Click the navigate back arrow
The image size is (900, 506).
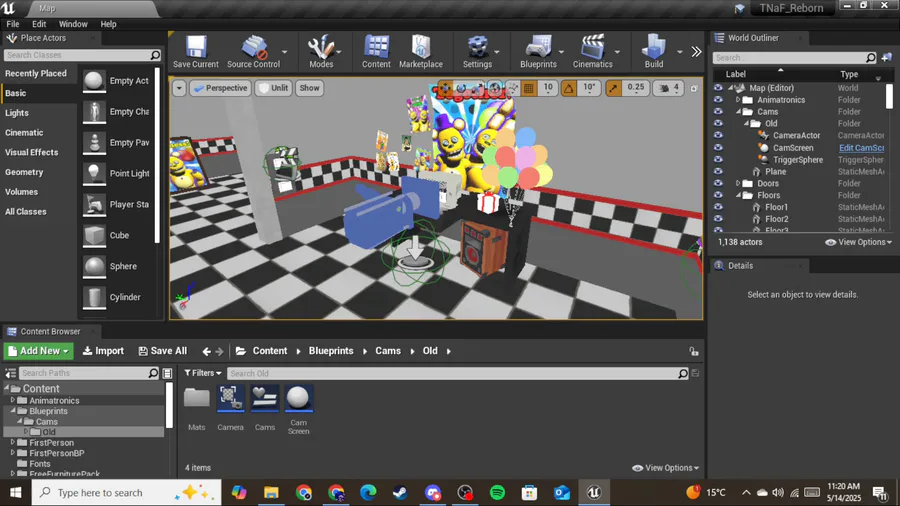coord(206,351)
